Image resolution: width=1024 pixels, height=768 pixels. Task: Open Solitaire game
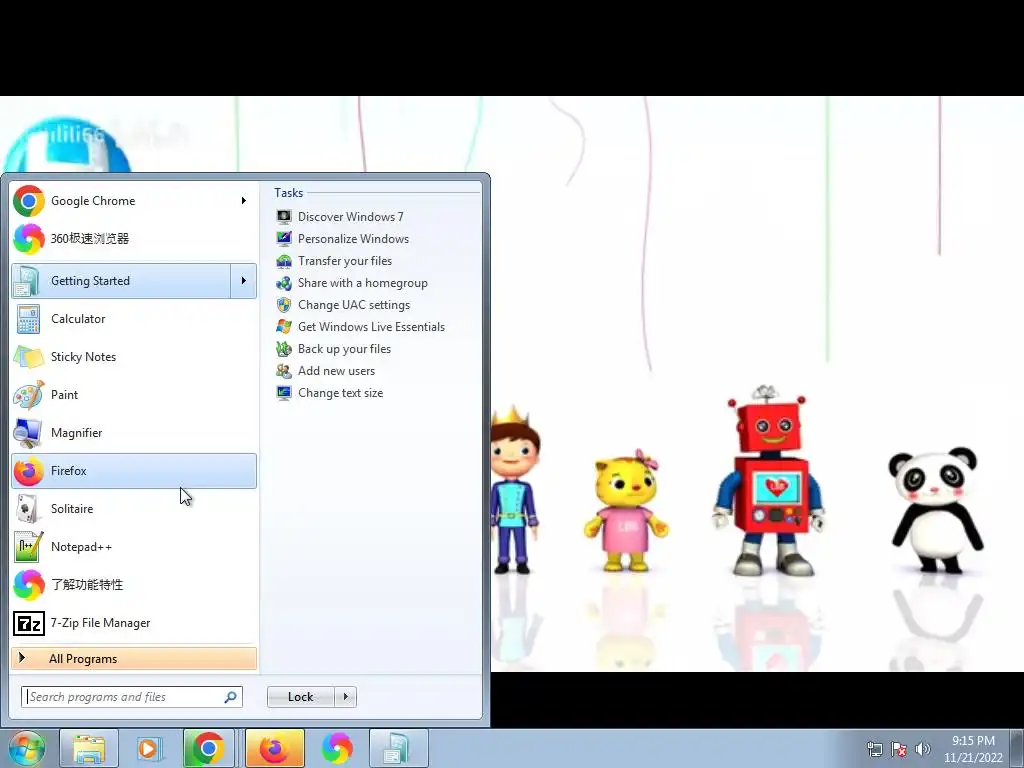pyautogui.click(x=134, y=509)
